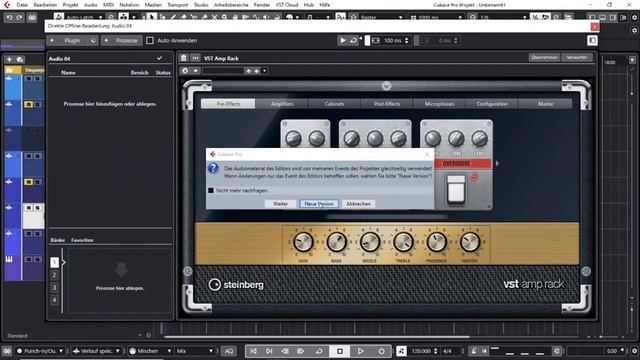Open the Prozesse add menu

[x=121, y=40]
